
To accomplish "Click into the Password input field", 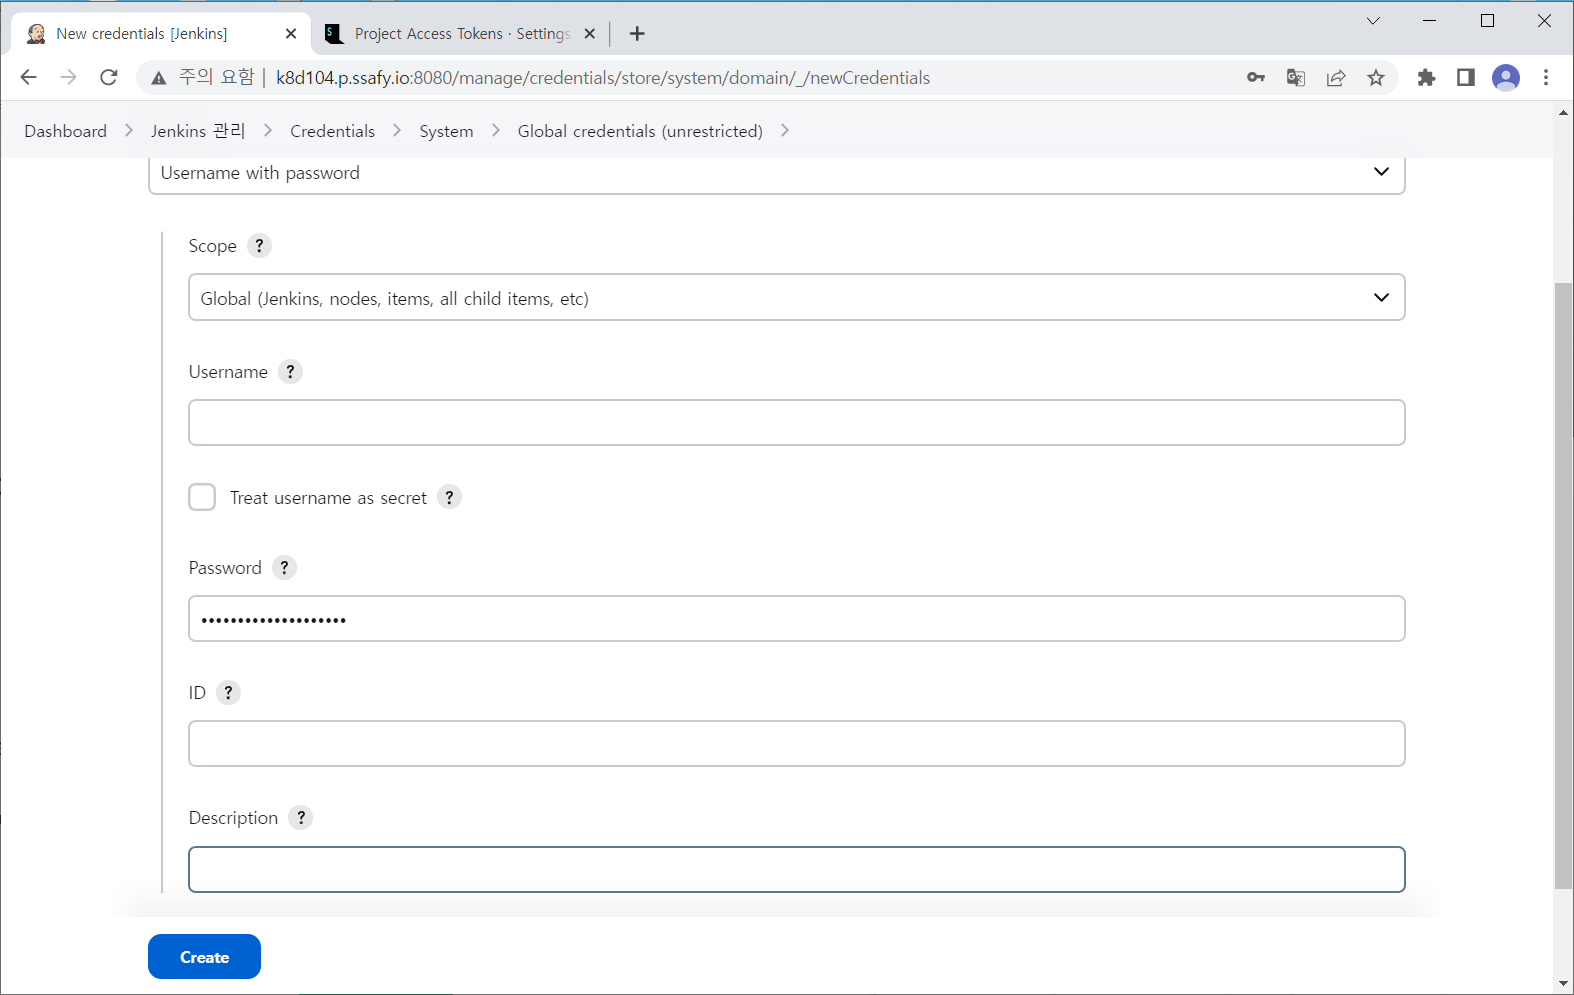I will [797, 619].
